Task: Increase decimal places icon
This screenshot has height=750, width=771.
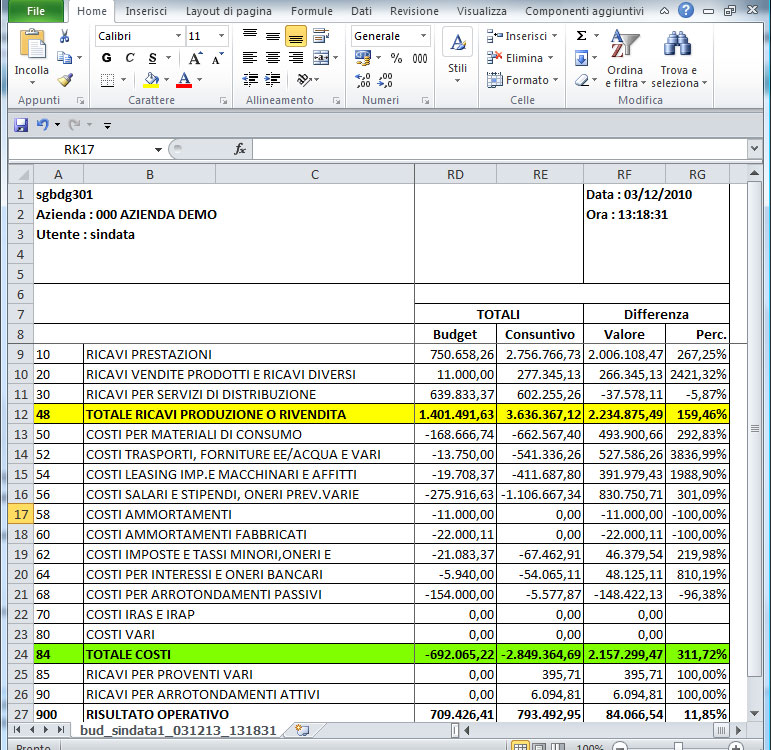Action: (362, 80)
